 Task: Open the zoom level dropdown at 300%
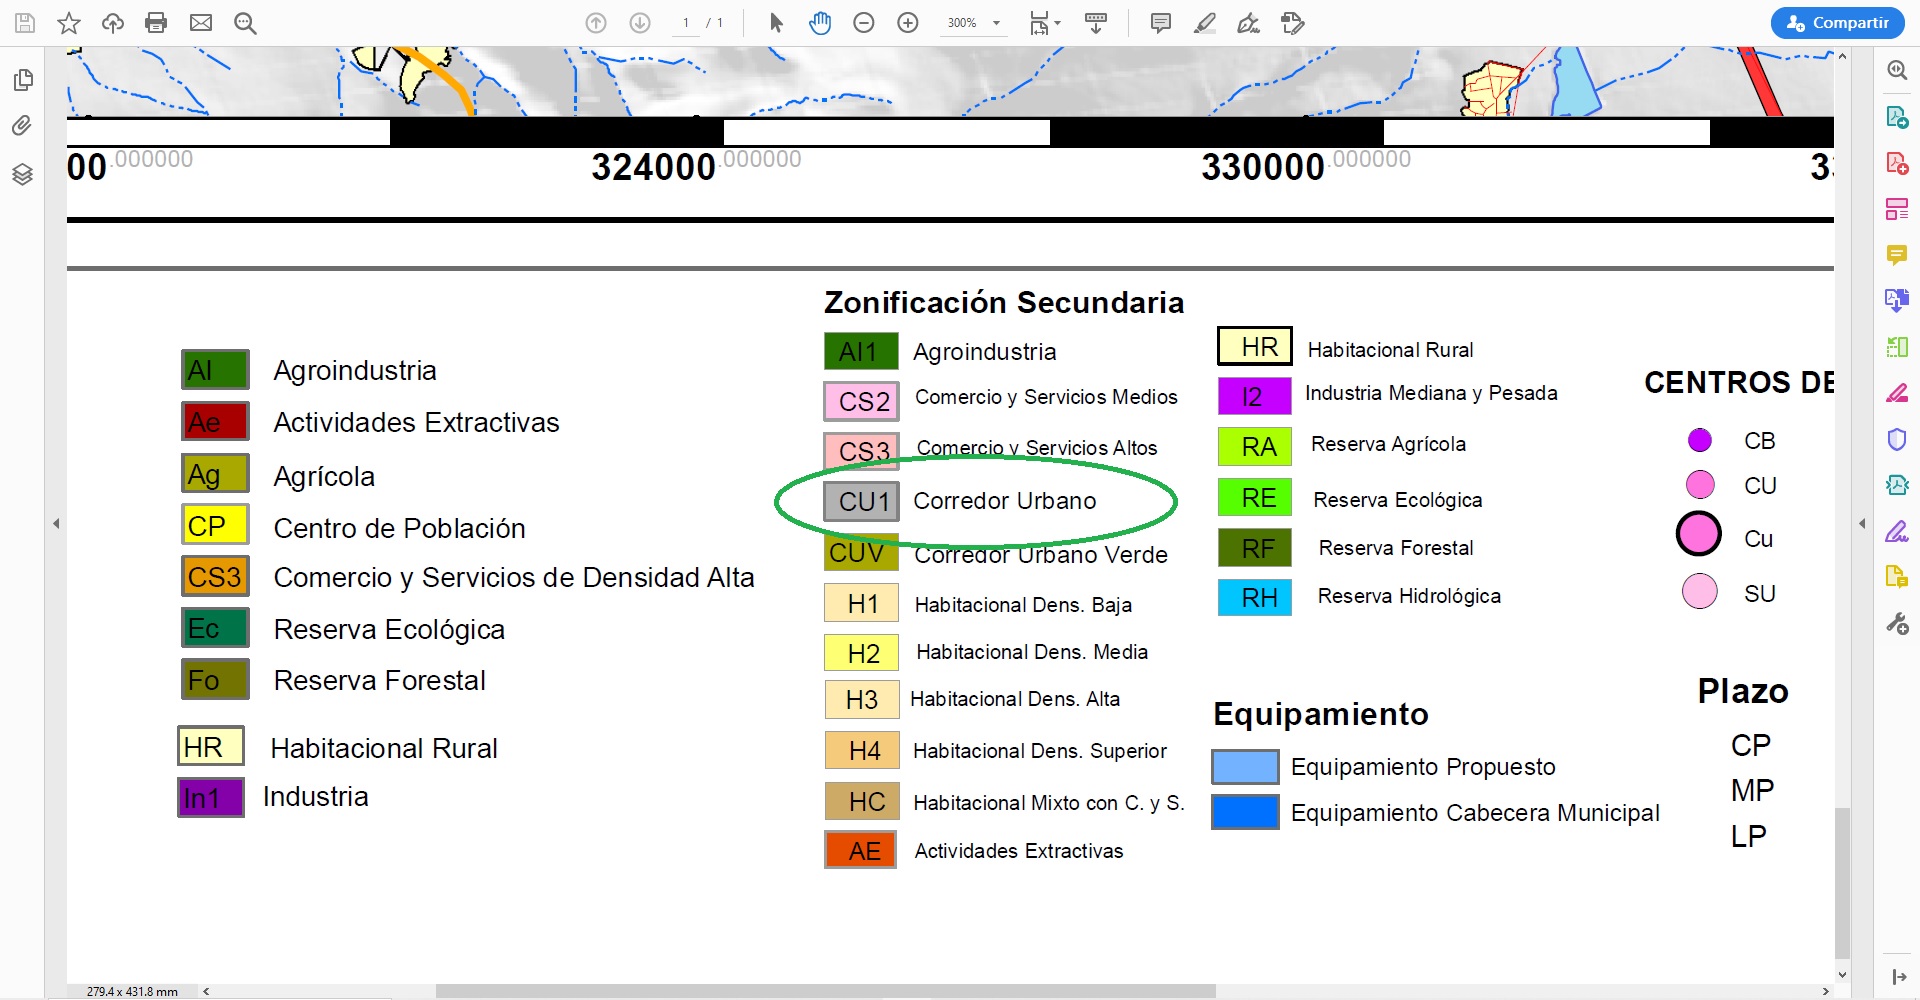pyautogui.click(x=996, y=23)
